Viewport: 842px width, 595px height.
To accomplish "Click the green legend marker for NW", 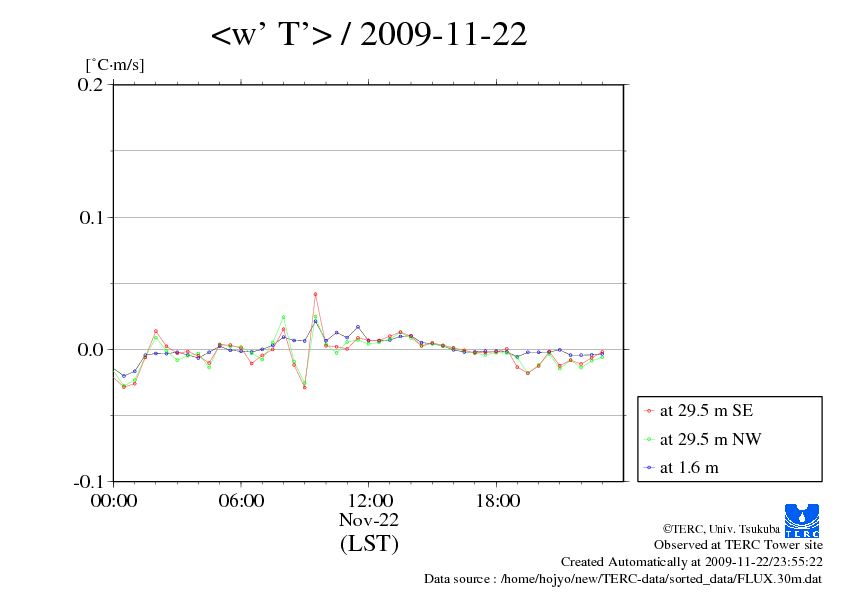I will coord(649,440).
